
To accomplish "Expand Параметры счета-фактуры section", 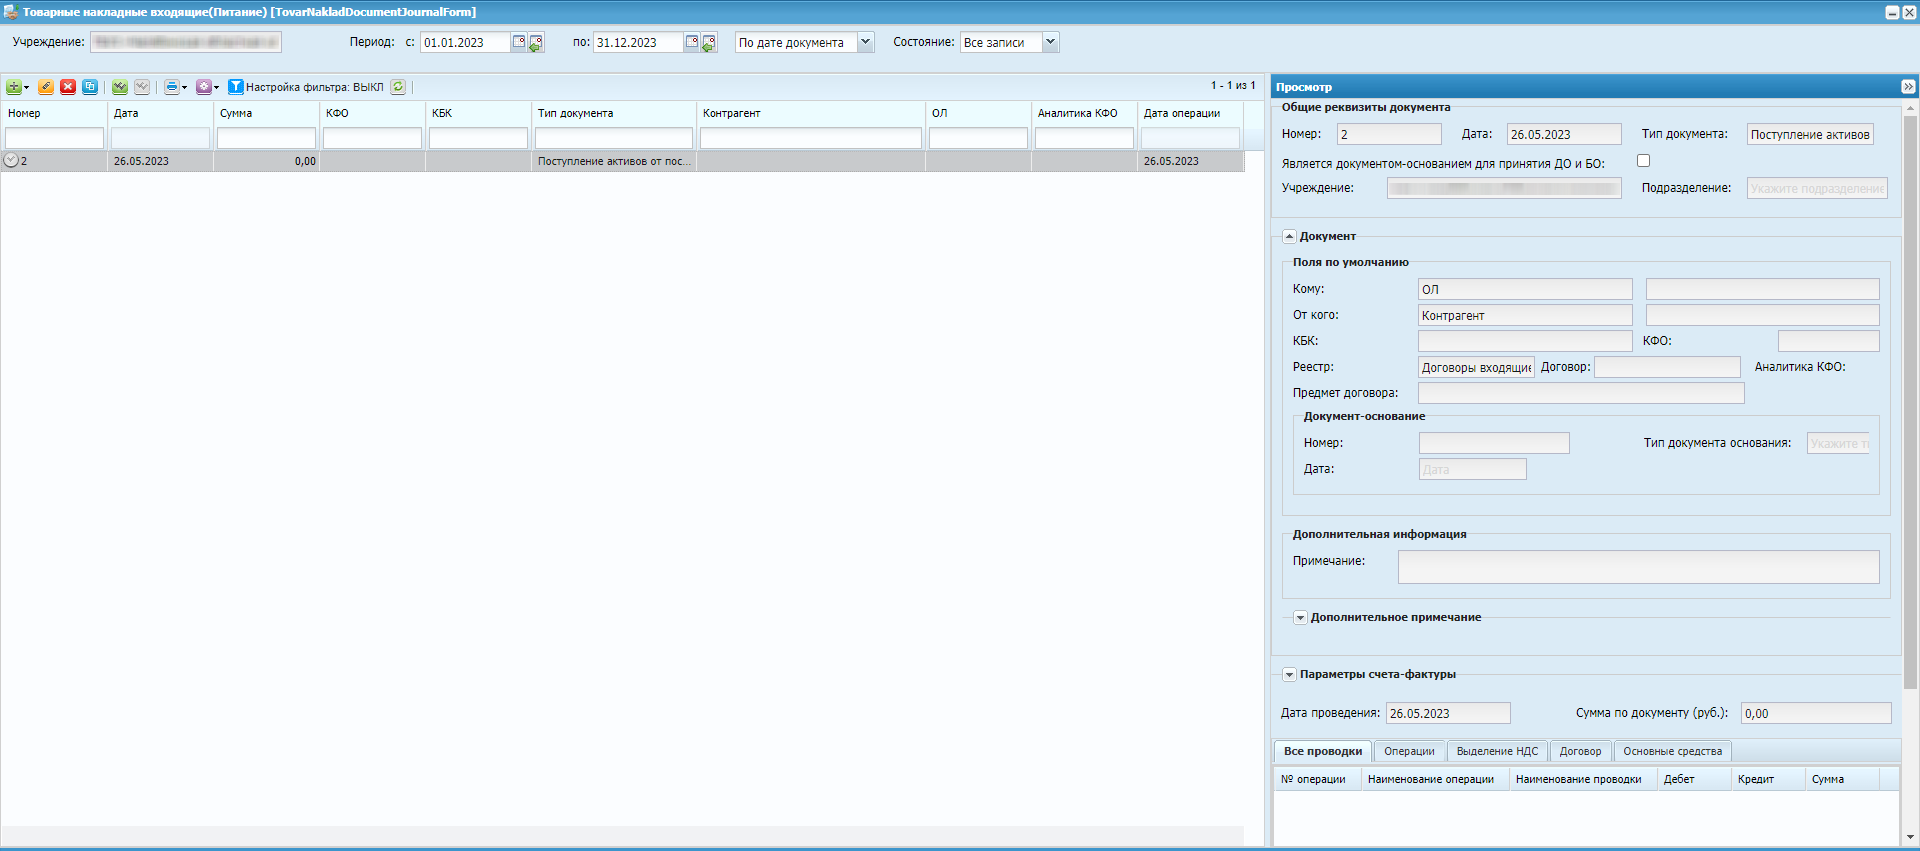I will 1289,675.
